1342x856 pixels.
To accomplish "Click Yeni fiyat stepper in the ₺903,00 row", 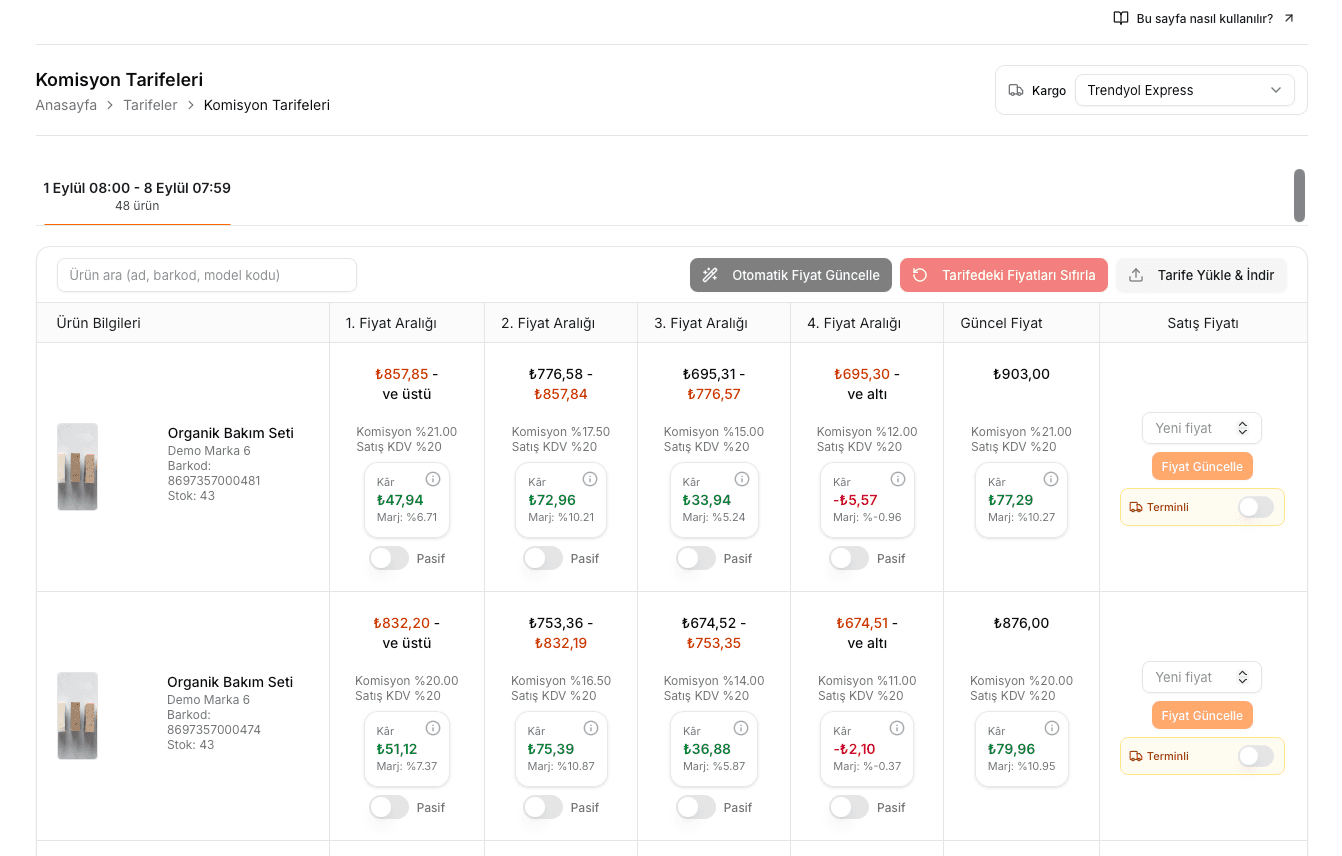I will pyautogui.click(x=1243, y=428).
